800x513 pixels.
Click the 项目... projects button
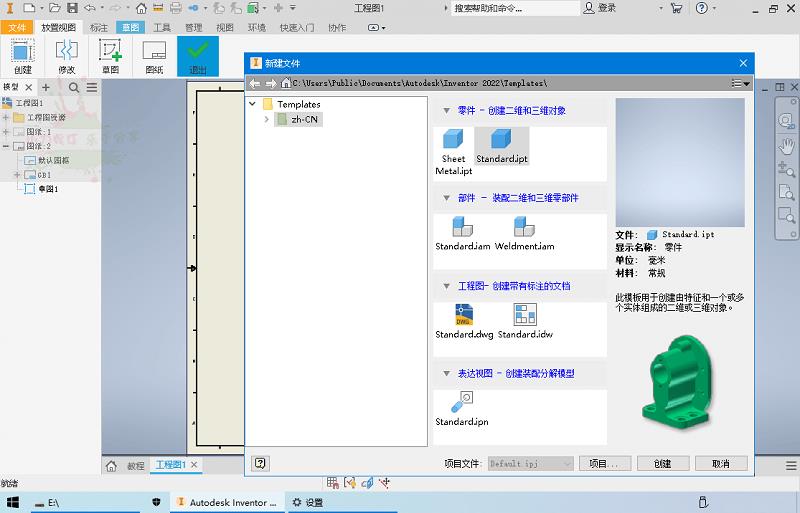pyautogui.click(x=605, y=463)
